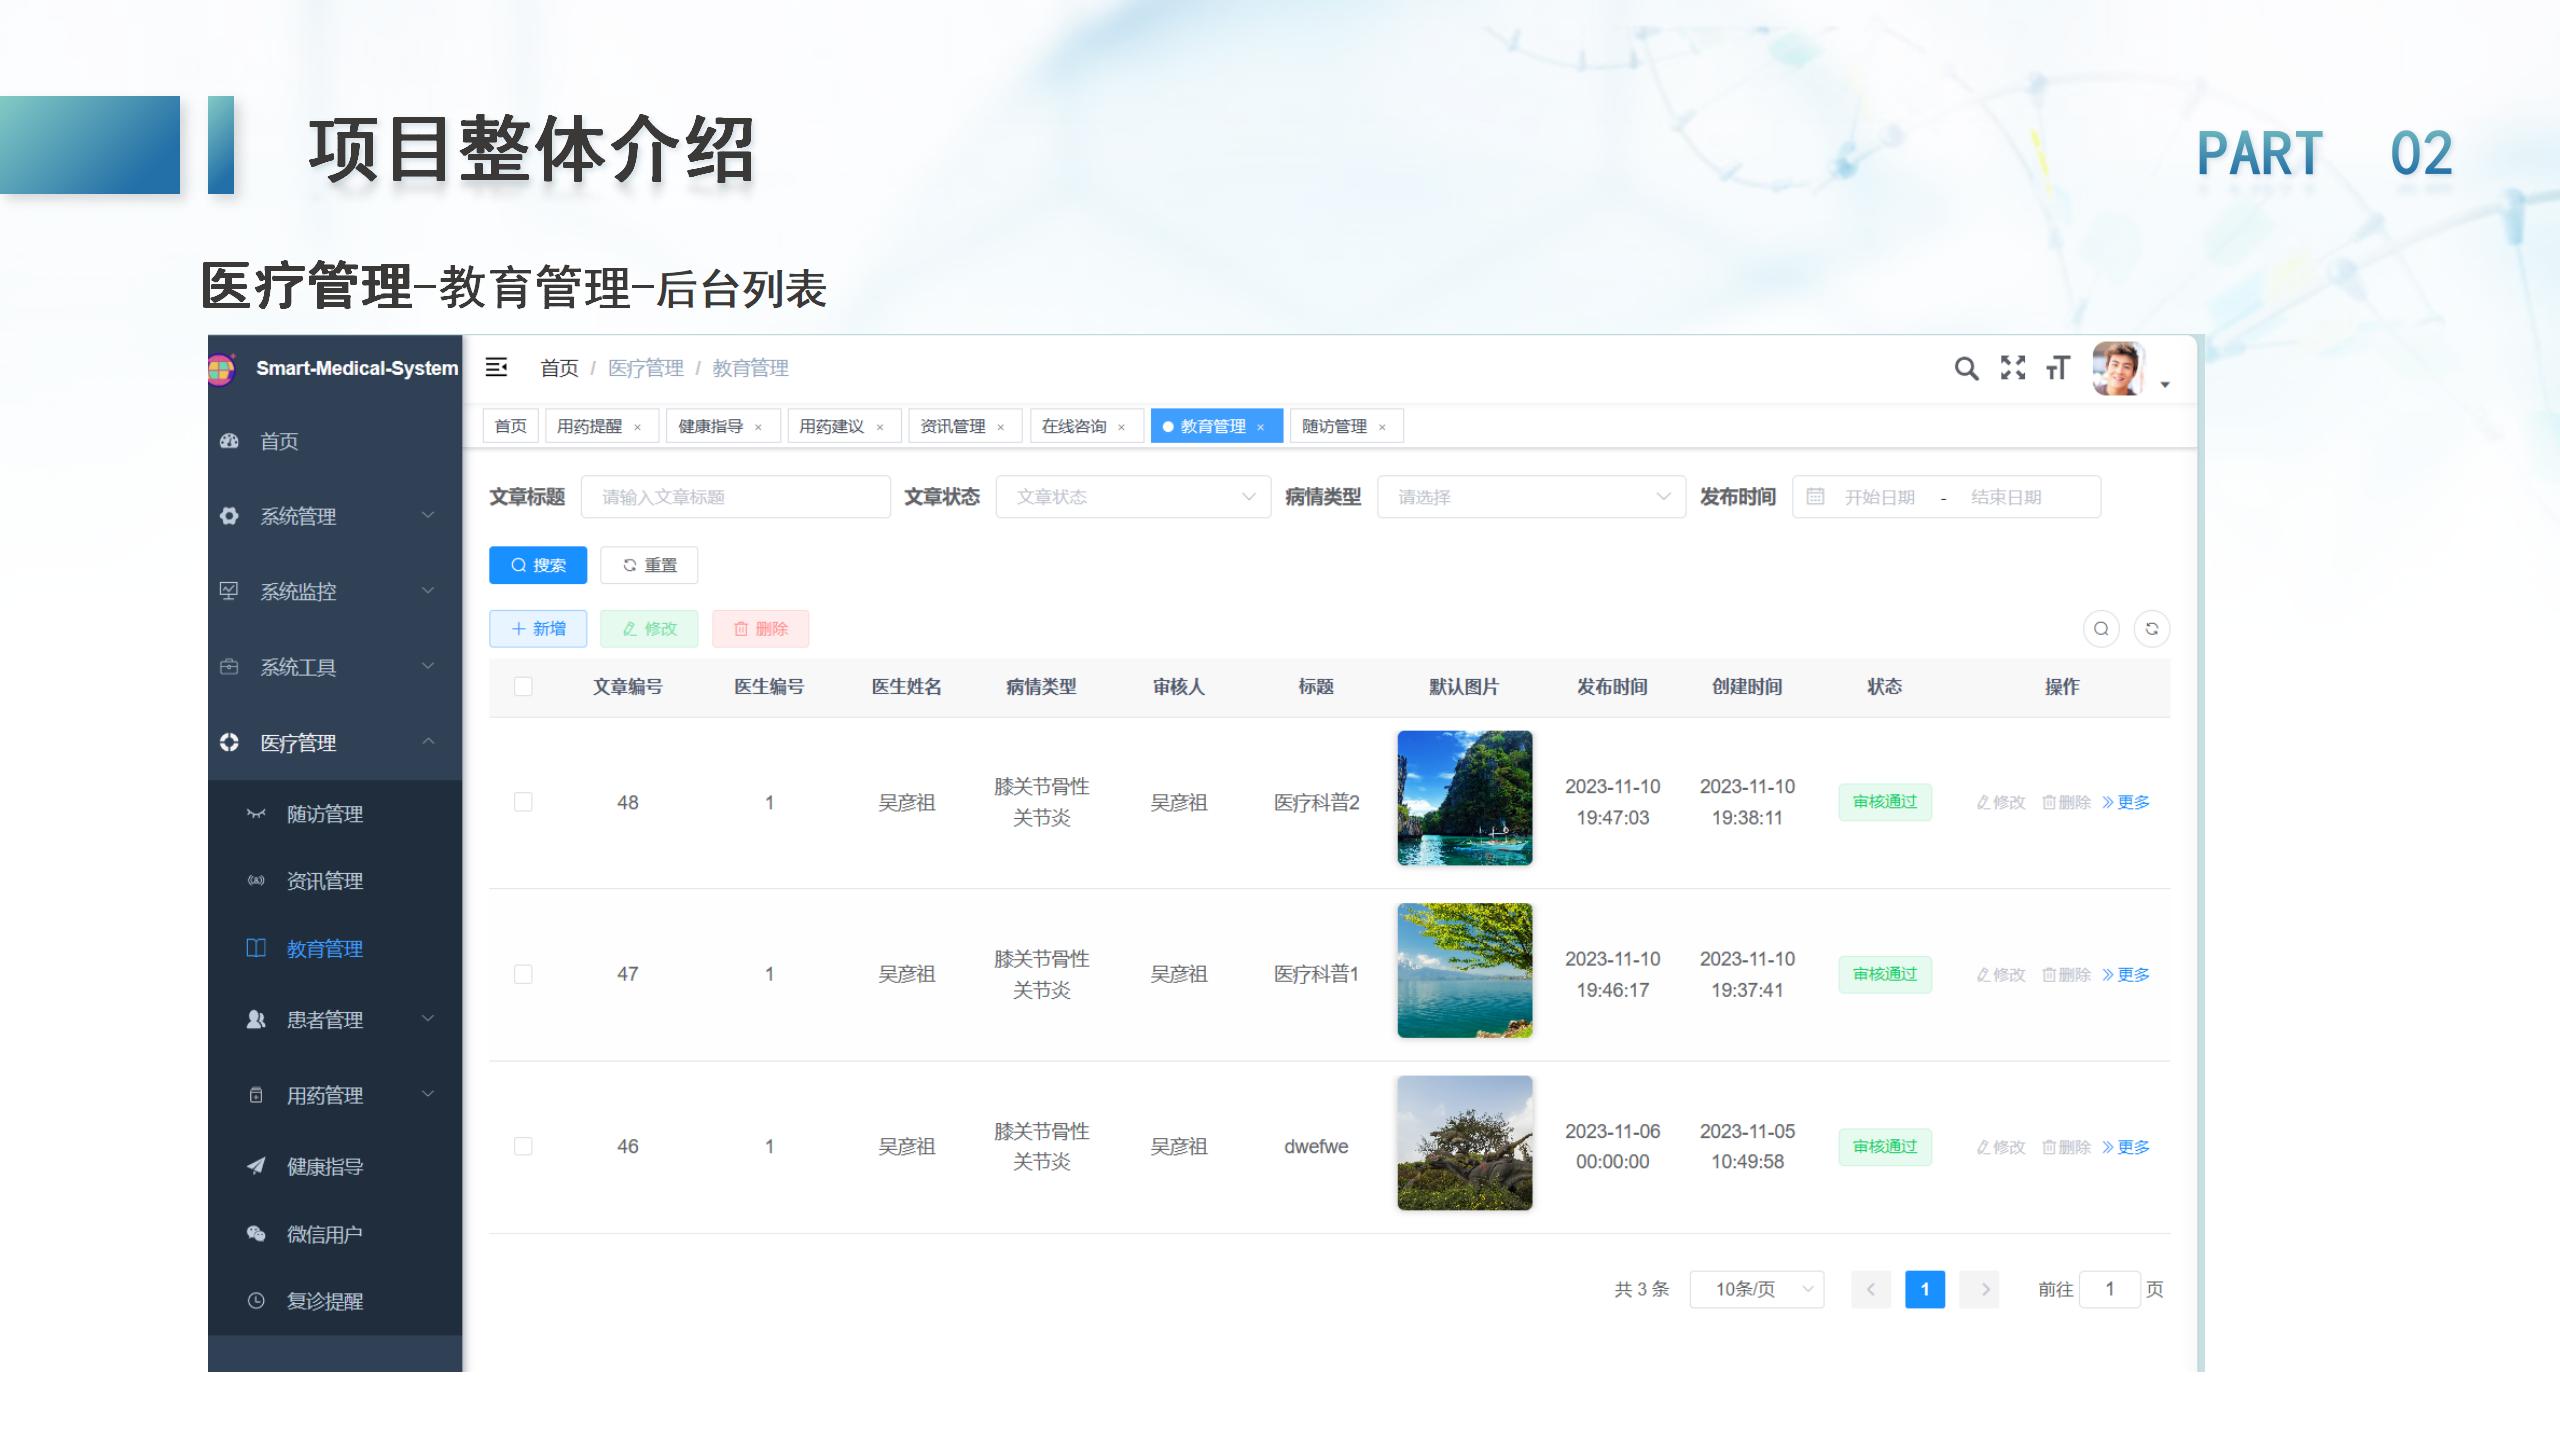Click the clock icon beside 复诊提醒

click(x=254, y=1301)
